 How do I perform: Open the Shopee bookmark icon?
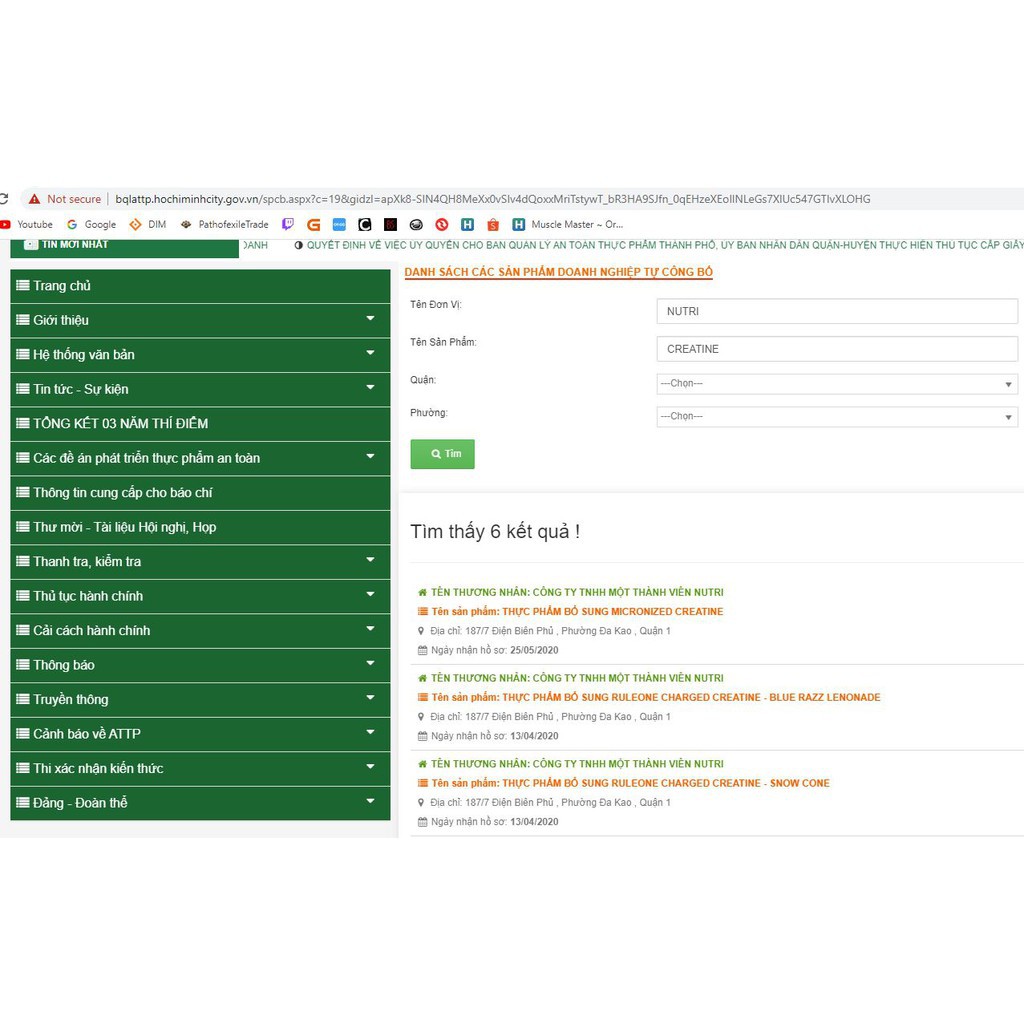(x=493, y=225)
